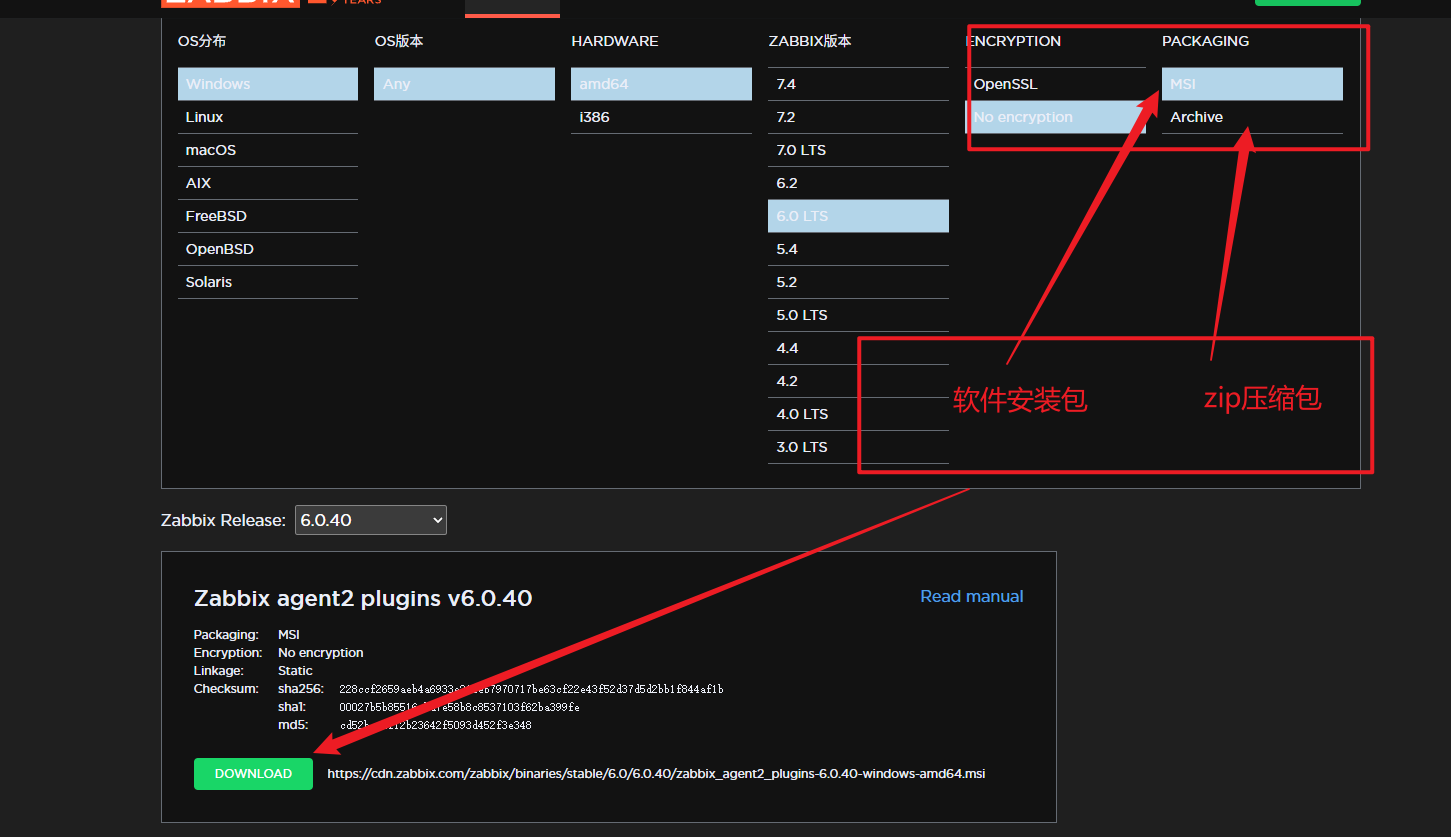
Task: Select OpenSSL encryption option
Action: point(1055,84)
